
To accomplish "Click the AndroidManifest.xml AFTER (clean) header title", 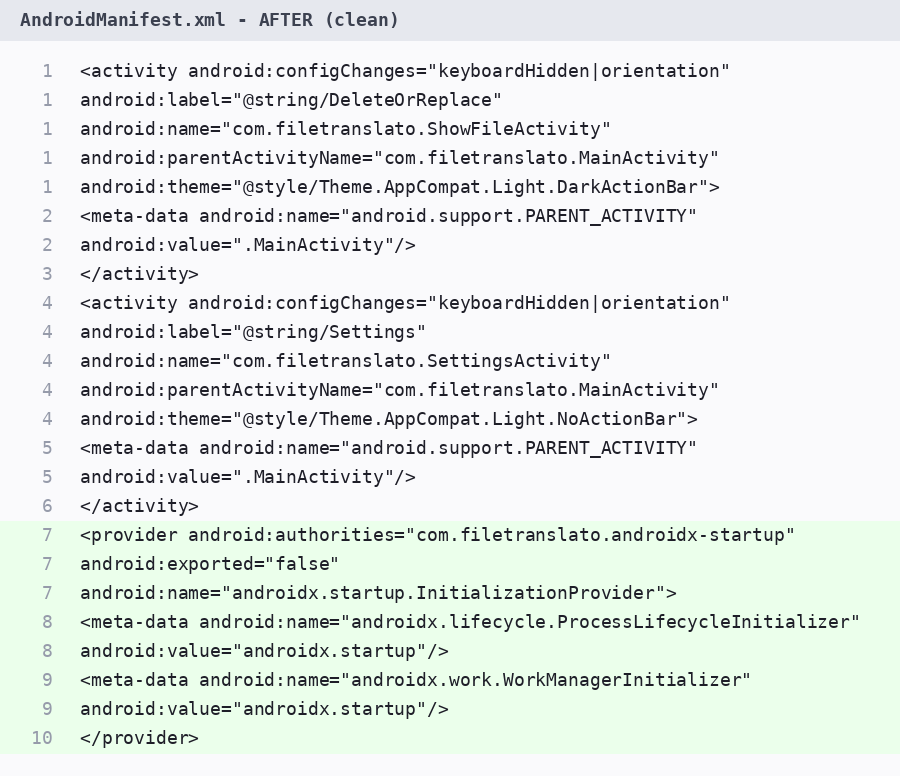I will pyautogui.click(x=210, y=20).
